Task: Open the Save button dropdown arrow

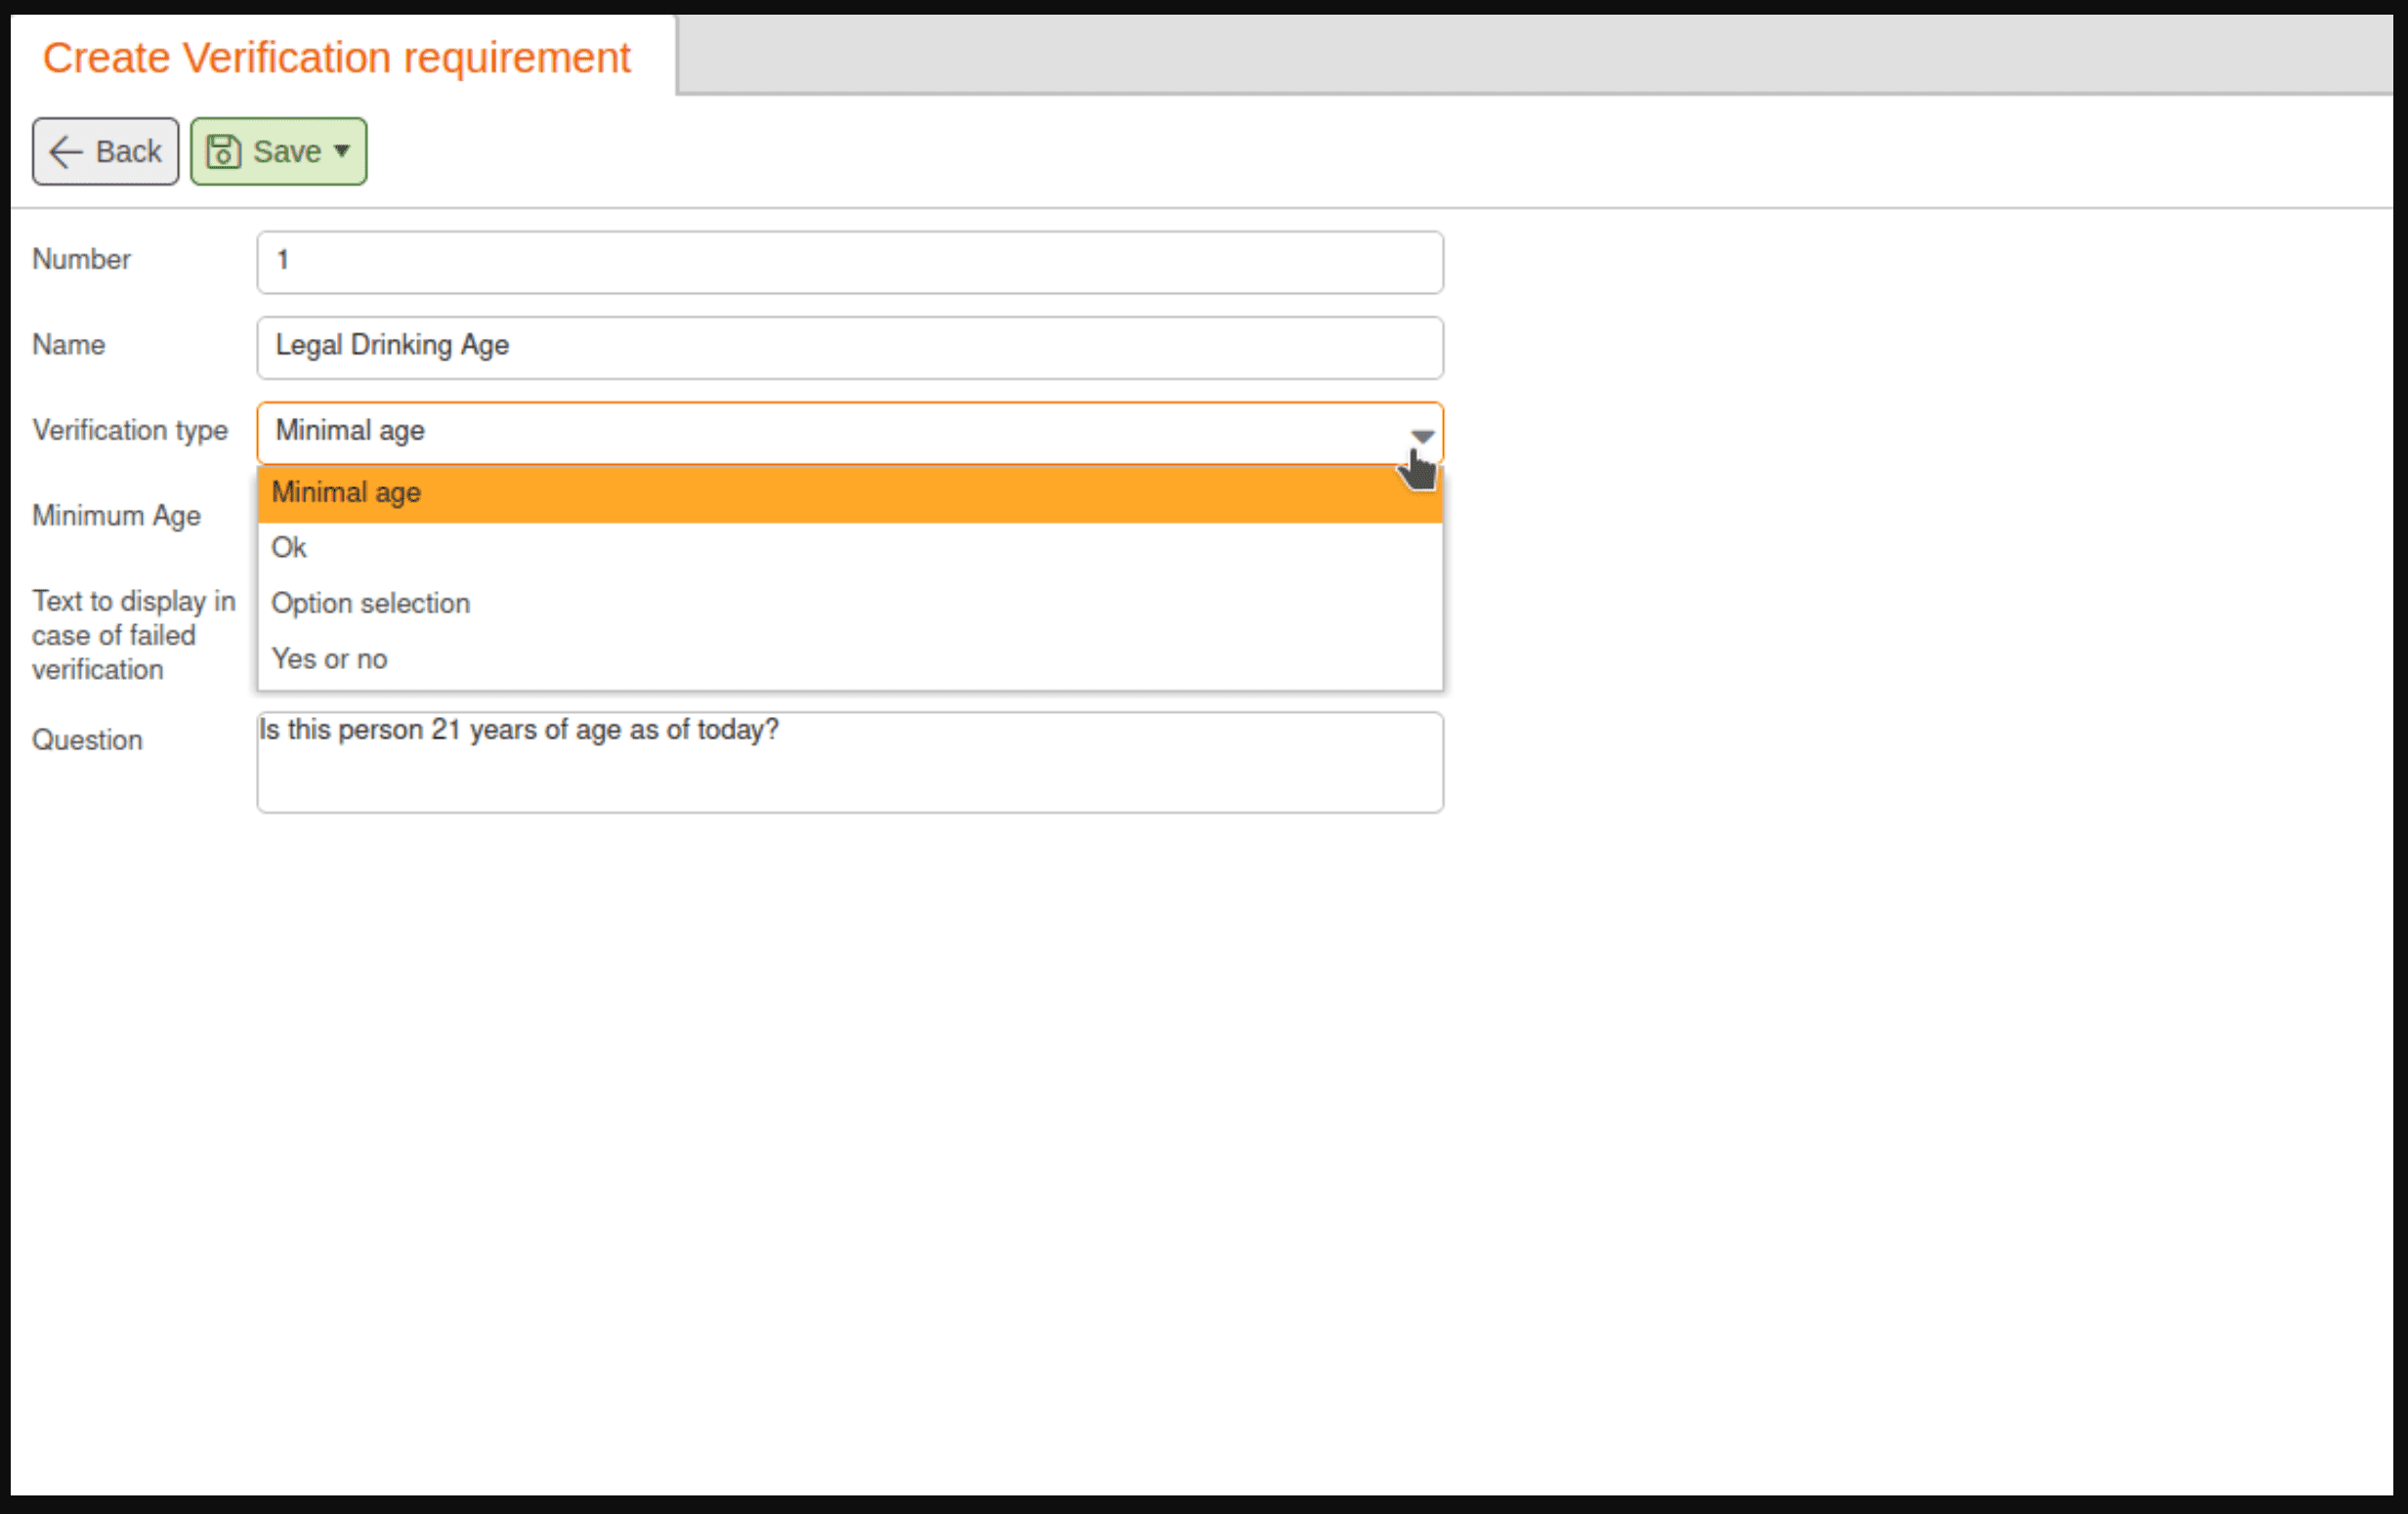Action: pos(342,151)
